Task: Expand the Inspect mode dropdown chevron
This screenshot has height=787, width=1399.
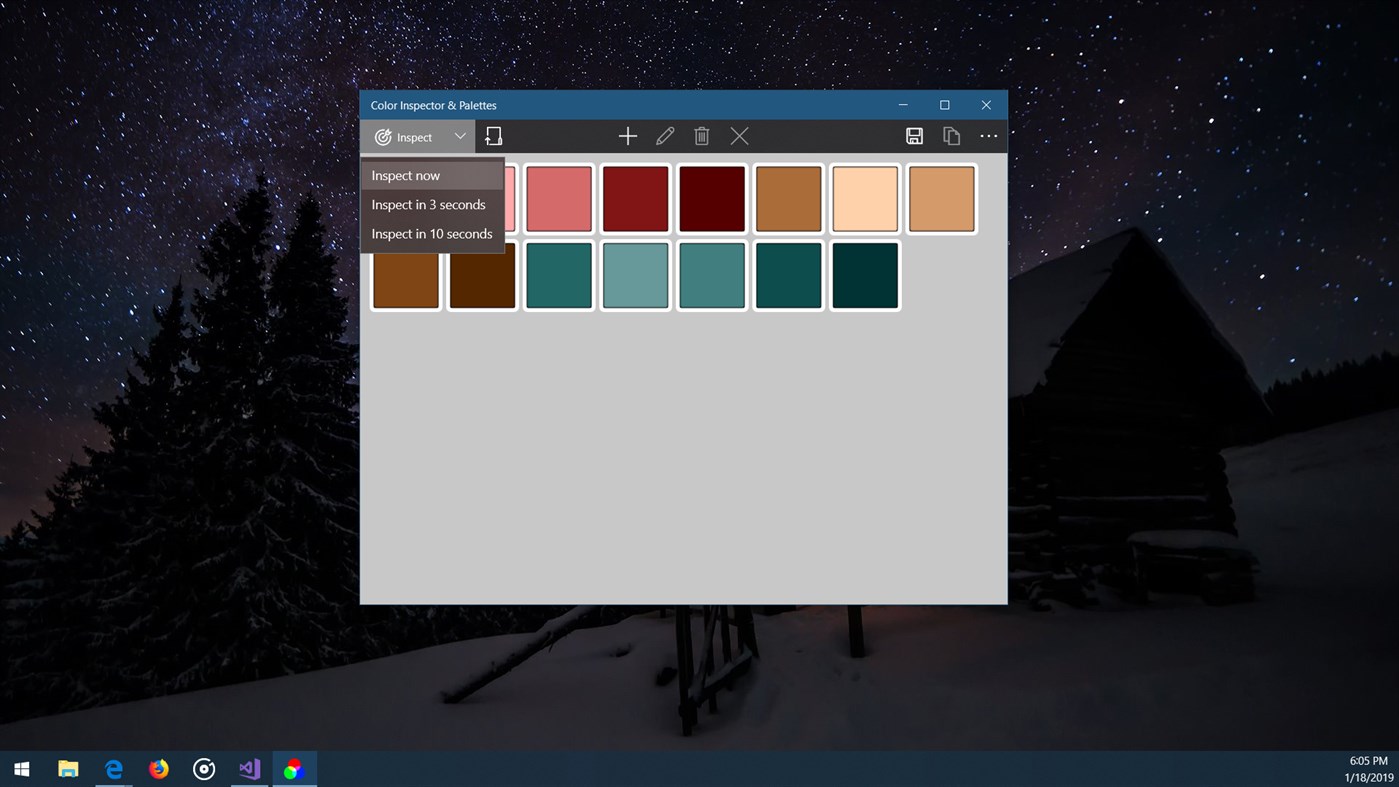Action: 460,136
